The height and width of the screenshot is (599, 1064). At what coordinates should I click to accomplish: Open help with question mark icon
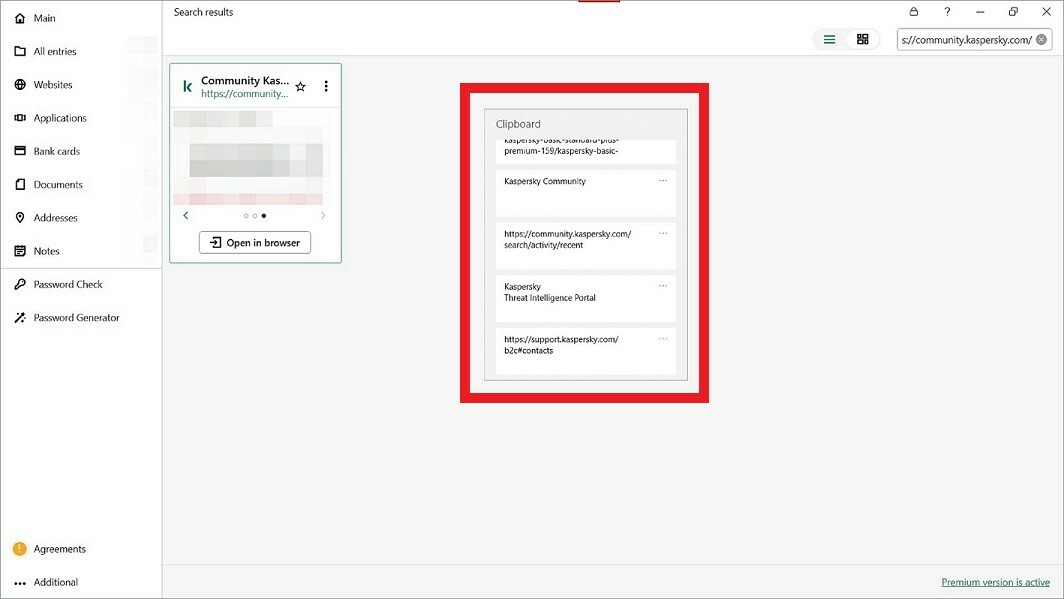coord(947,12)
